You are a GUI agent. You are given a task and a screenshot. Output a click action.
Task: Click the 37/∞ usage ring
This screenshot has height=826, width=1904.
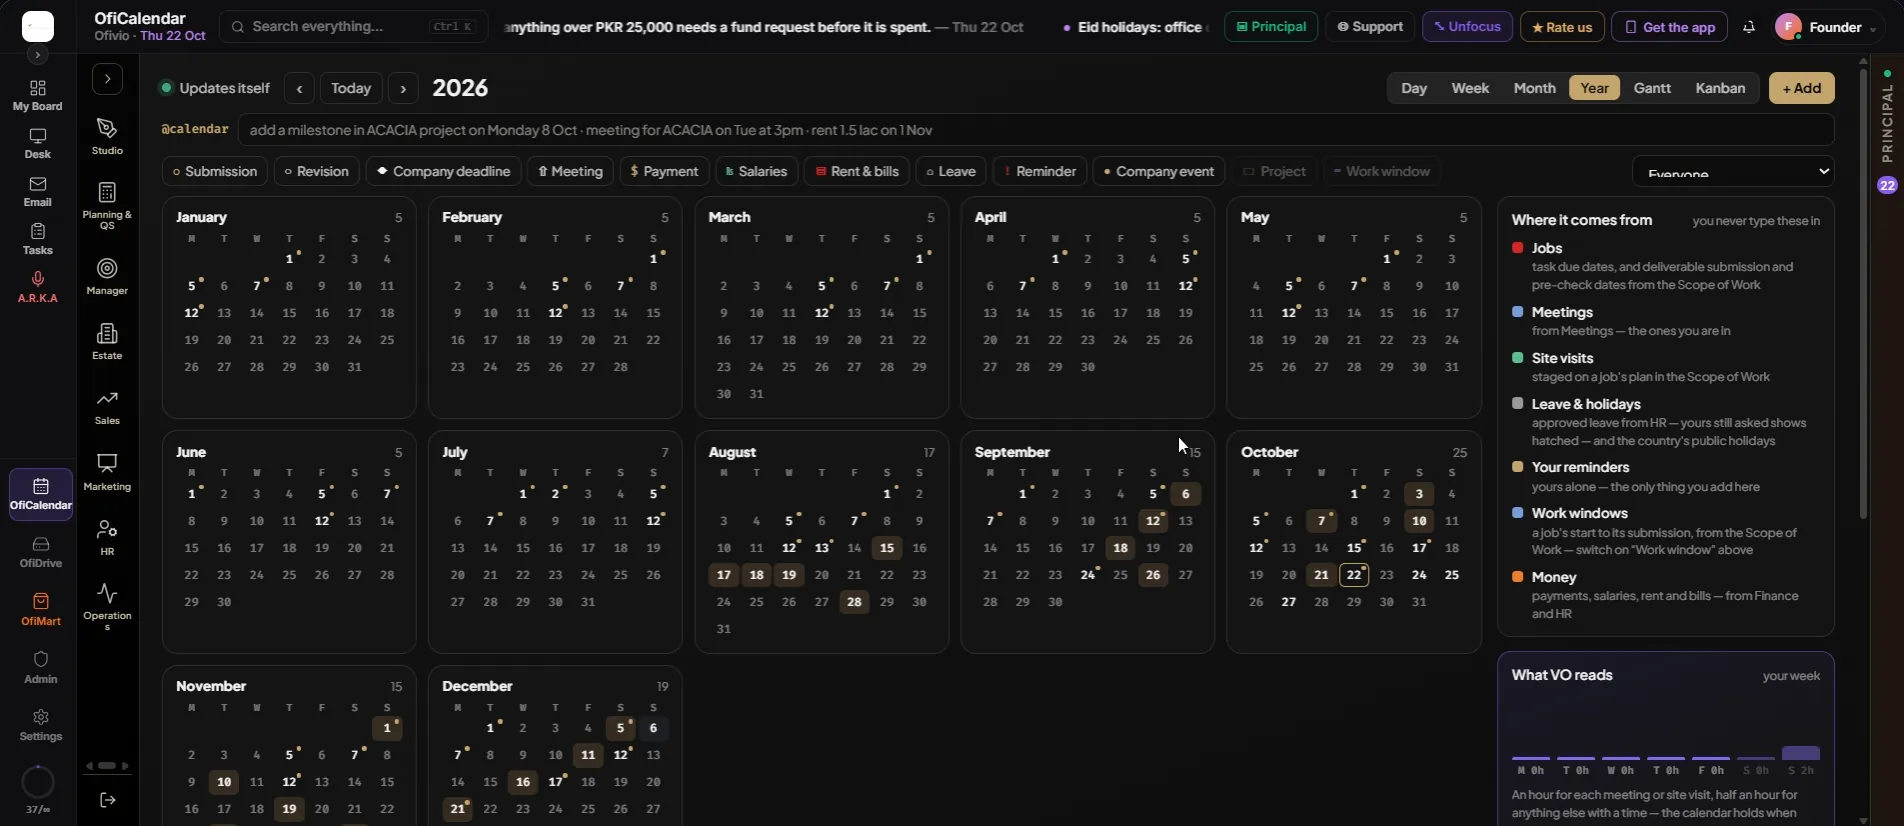coord(38,782)
